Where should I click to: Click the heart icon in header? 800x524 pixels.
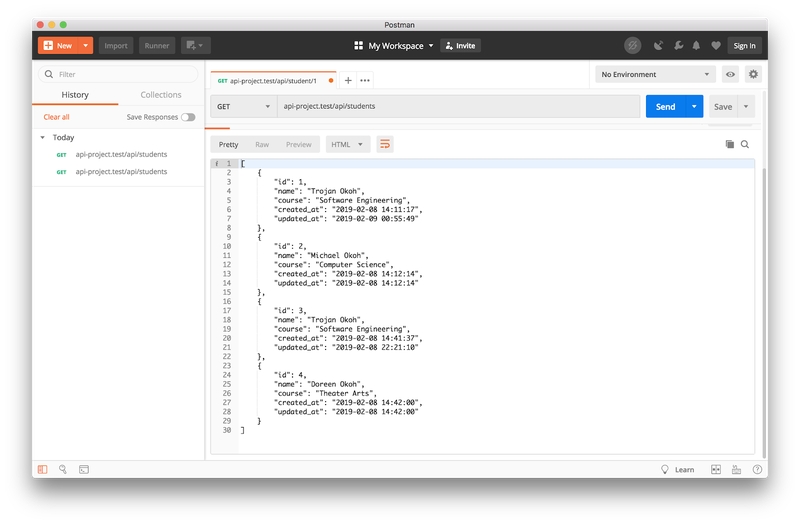[715, 45]
